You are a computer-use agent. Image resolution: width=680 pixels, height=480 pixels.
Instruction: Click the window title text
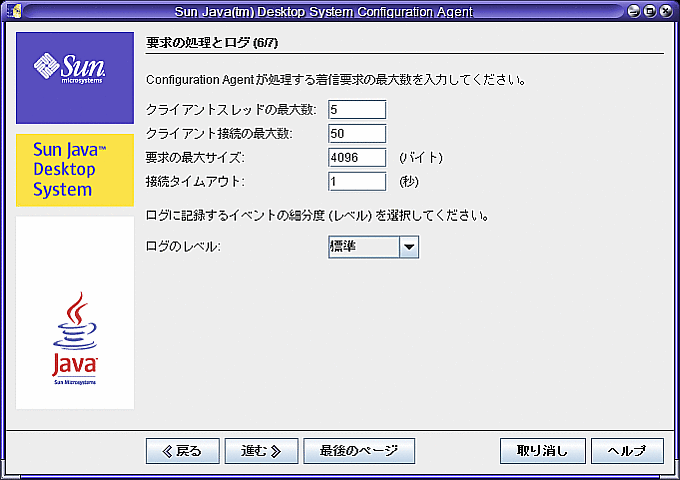[x=324, y=11]
